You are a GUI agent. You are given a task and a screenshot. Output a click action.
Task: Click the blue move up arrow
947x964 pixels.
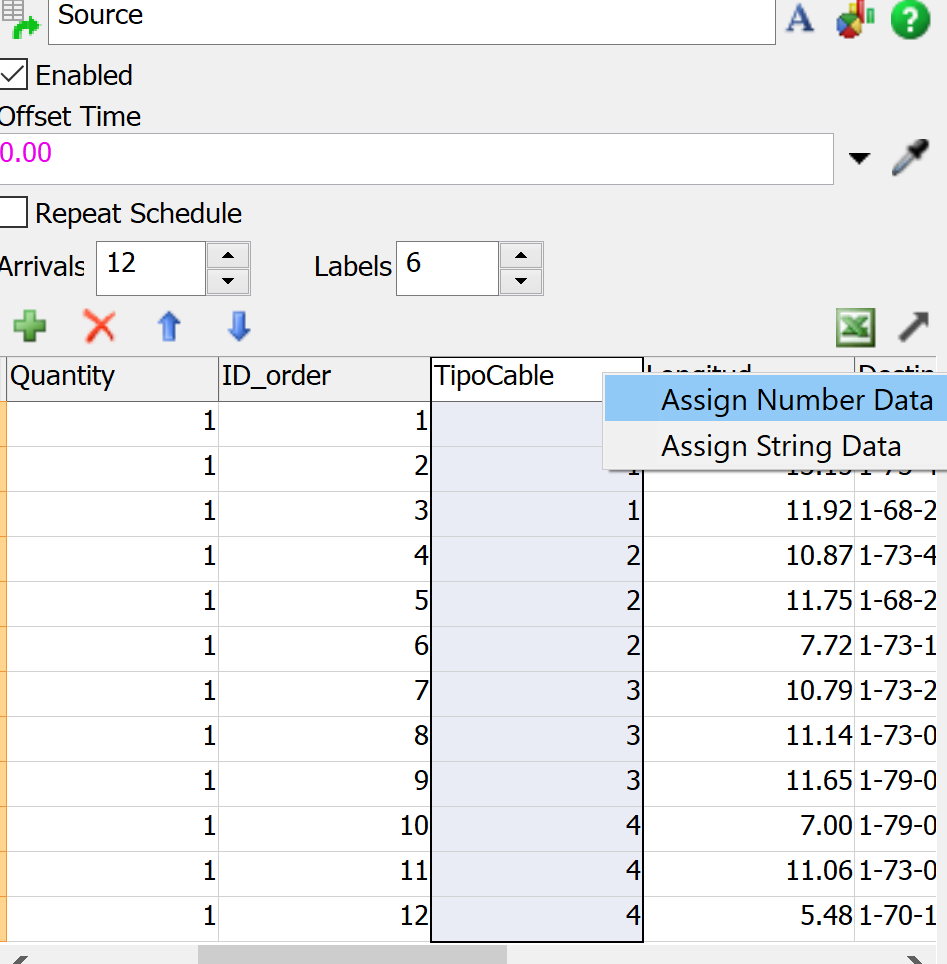point(169,326)
